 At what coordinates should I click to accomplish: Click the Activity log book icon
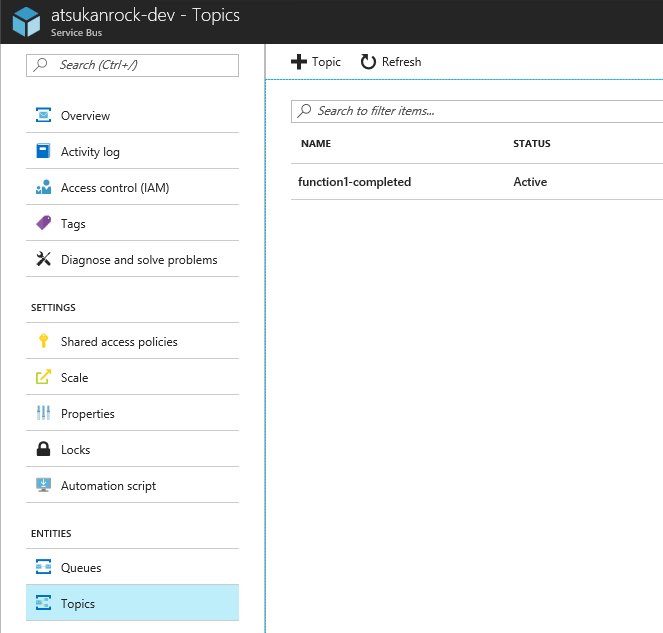43,151
